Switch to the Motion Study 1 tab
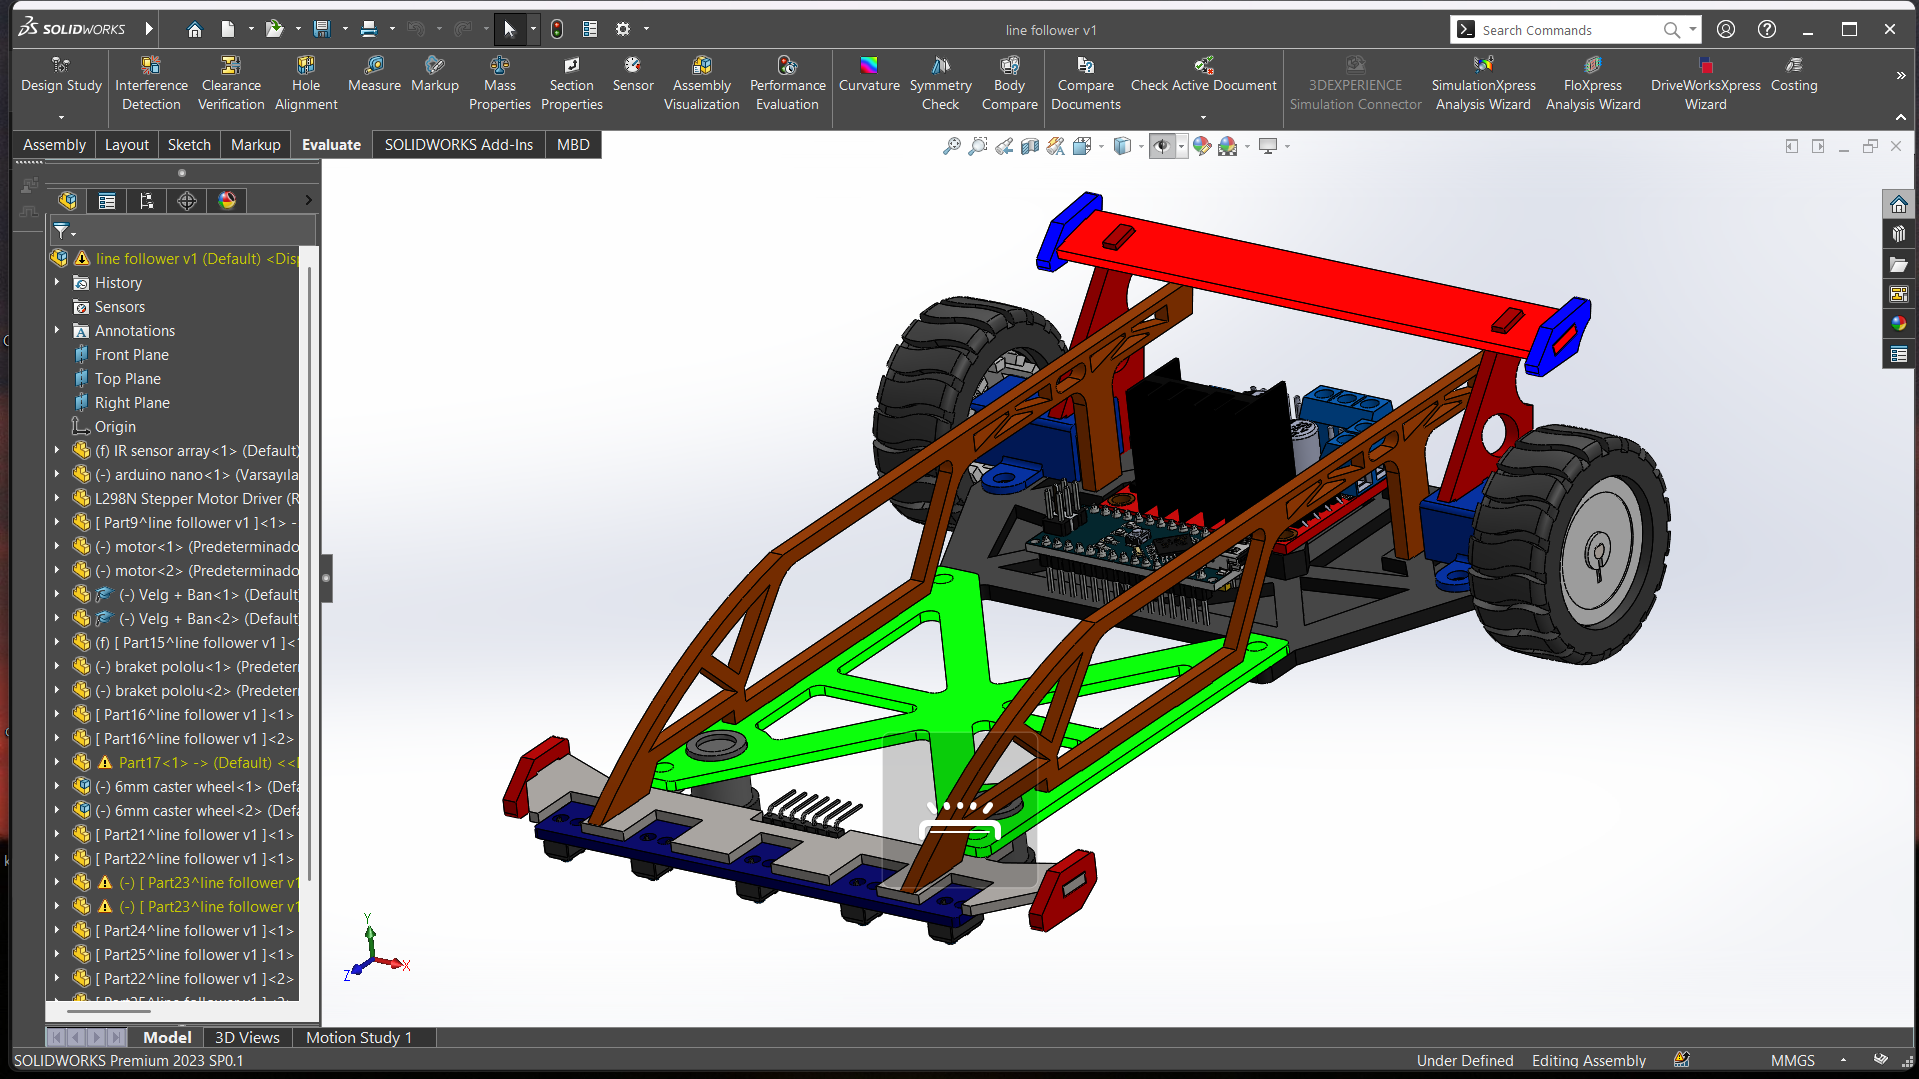The height and width of the screenshot is (1079, 1919). 359,1038
